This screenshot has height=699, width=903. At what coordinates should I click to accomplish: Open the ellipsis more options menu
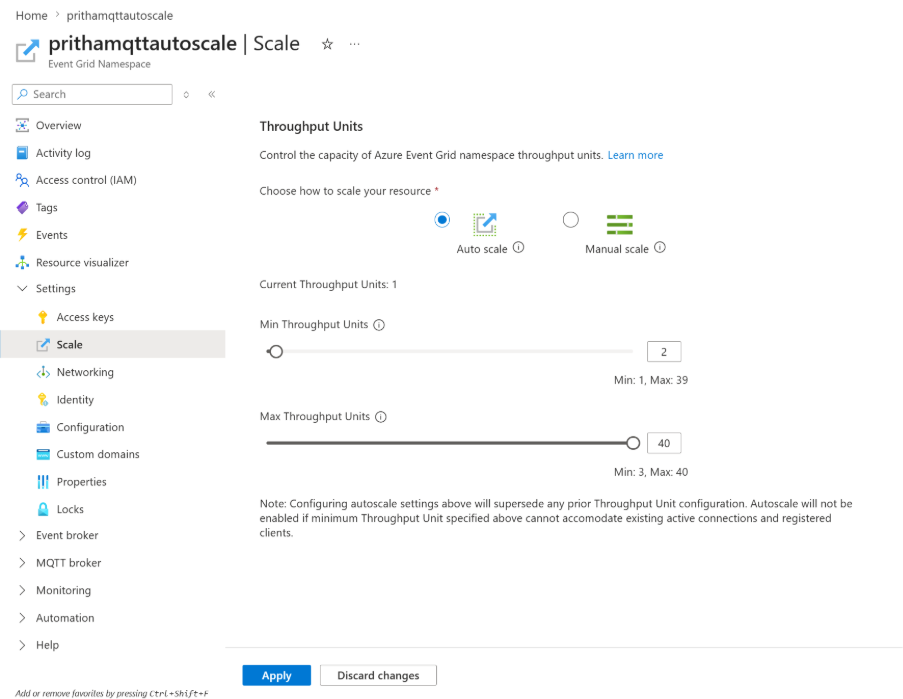click(354, 44)
